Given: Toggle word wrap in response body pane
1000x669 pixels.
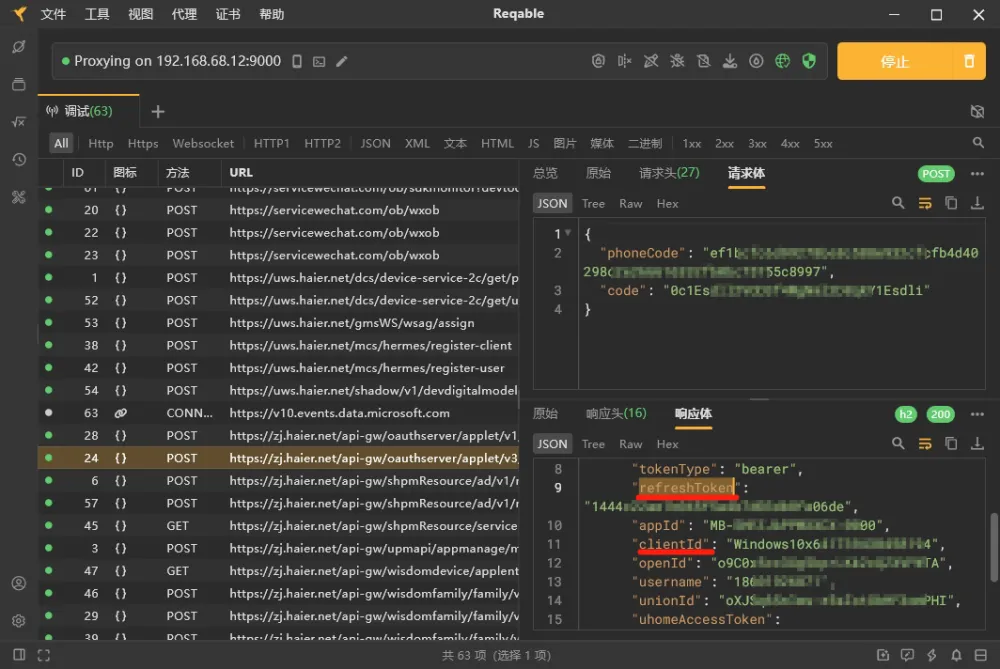Looking at the screenshot, I should click(x=925, y=443).
